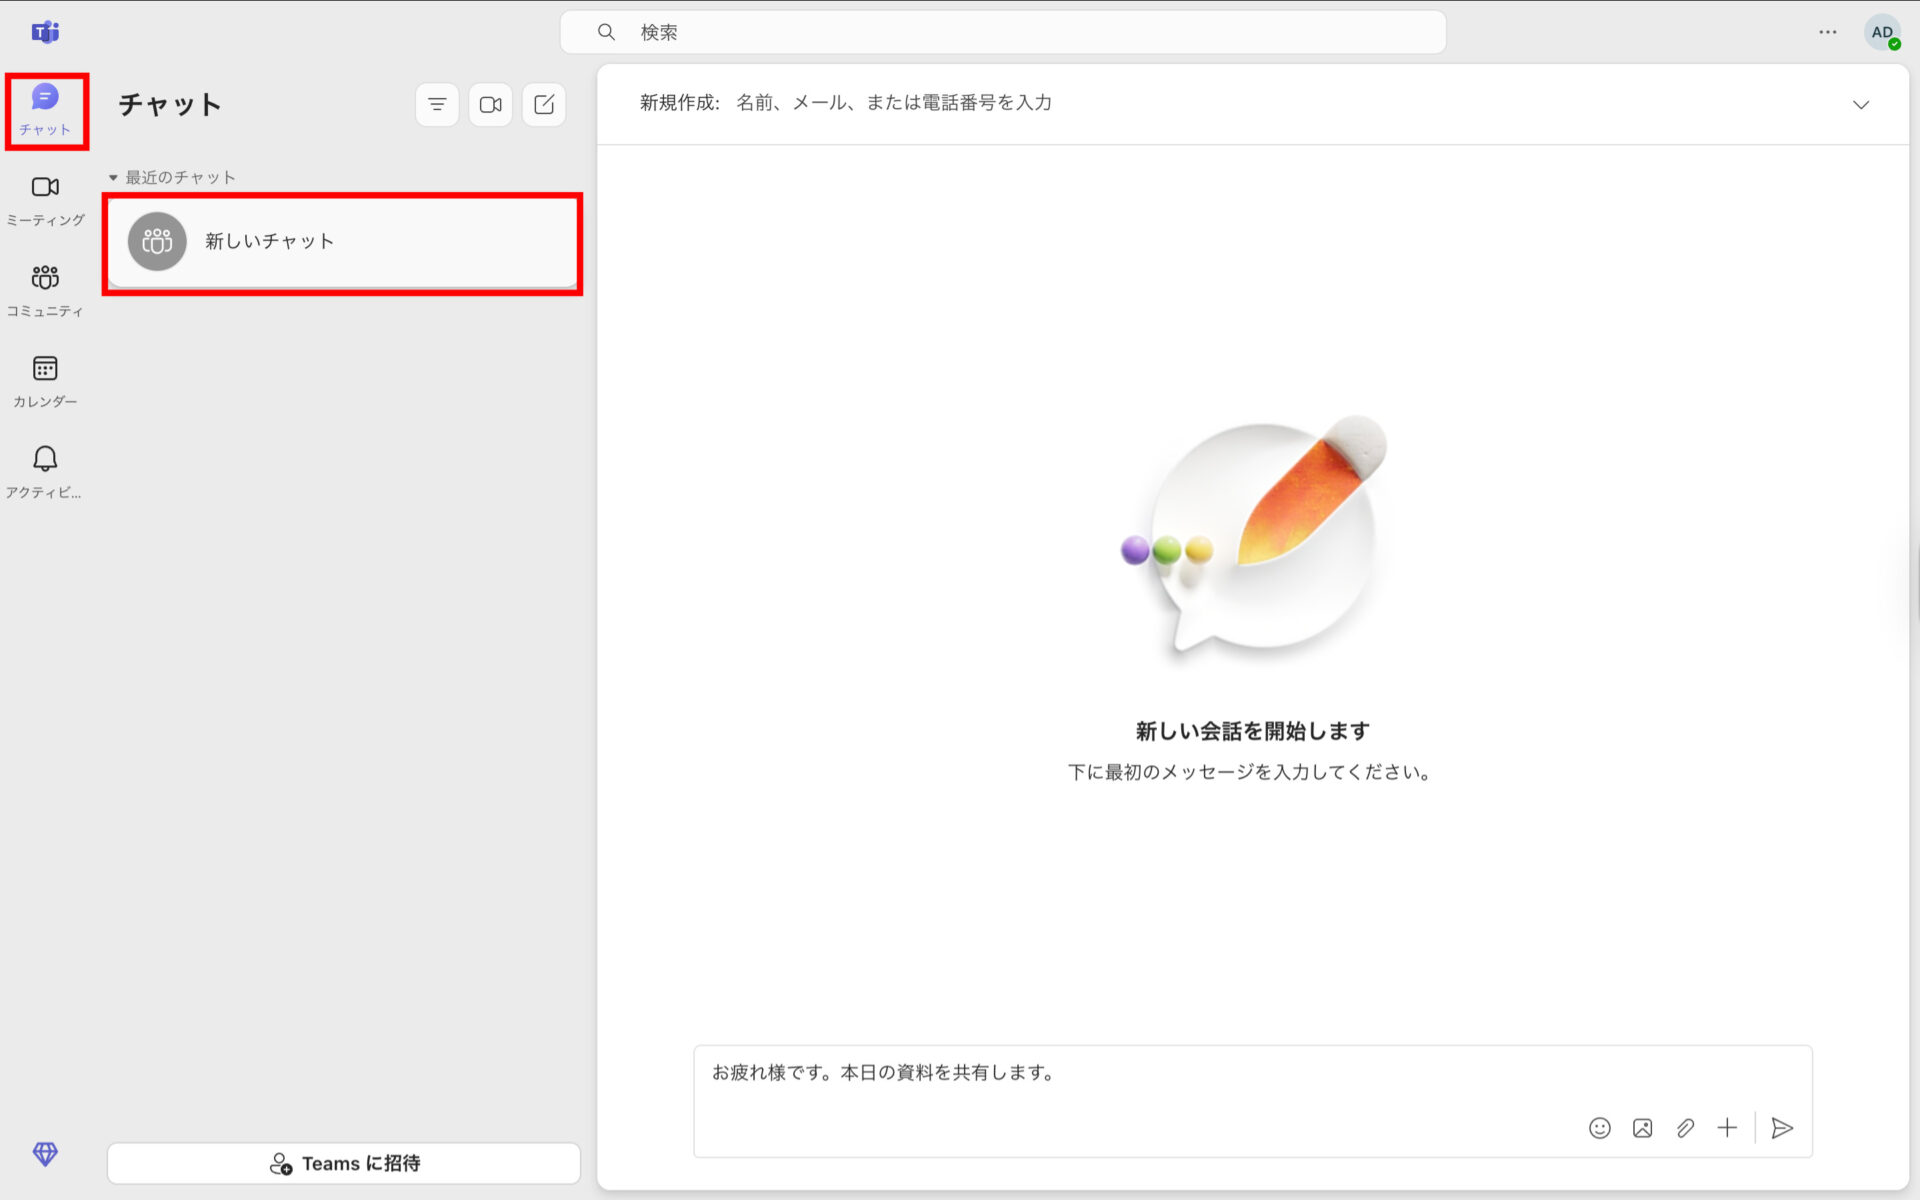Open the コミュニティ section

[45, 285]
